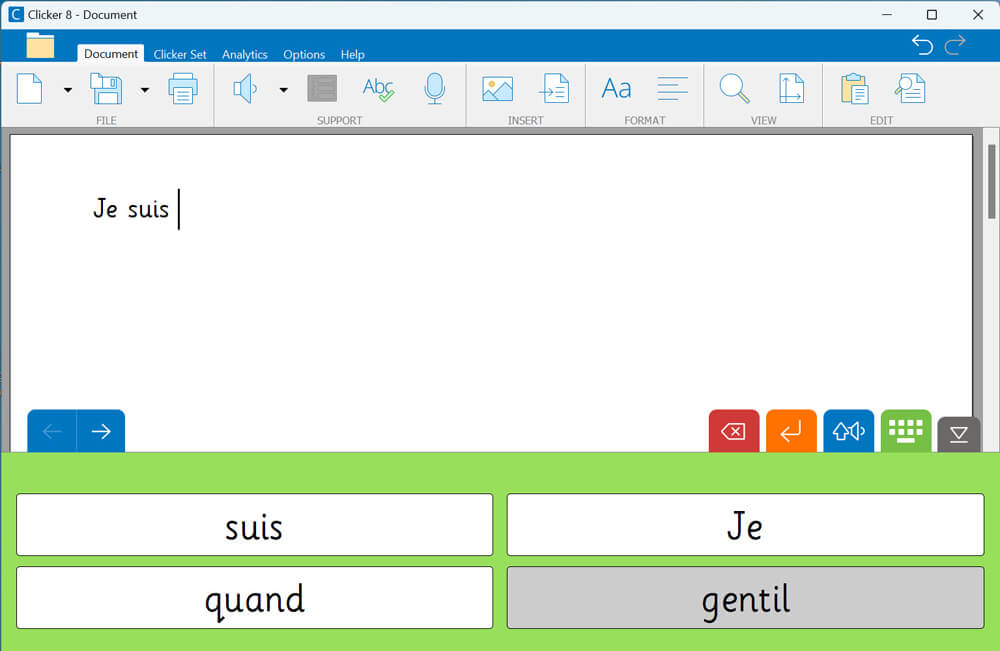
Task: Toggle the green on-screen keyboard button
Action: click(x=906, y=431)
